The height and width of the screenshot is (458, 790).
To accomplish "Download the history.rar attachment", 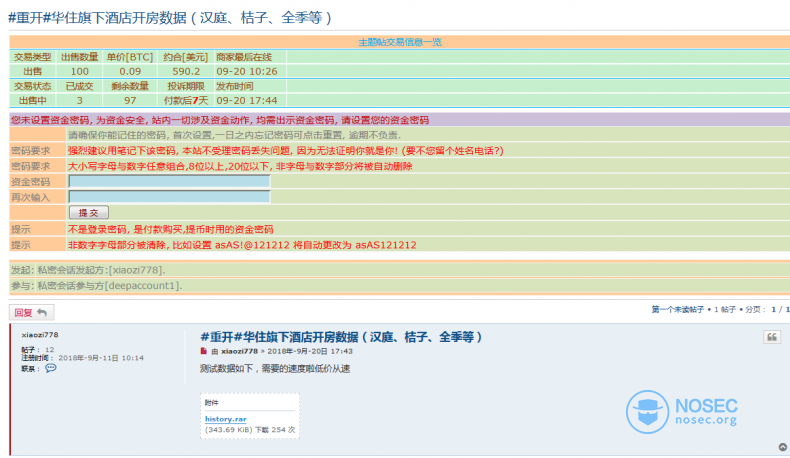I will [225, 419].
